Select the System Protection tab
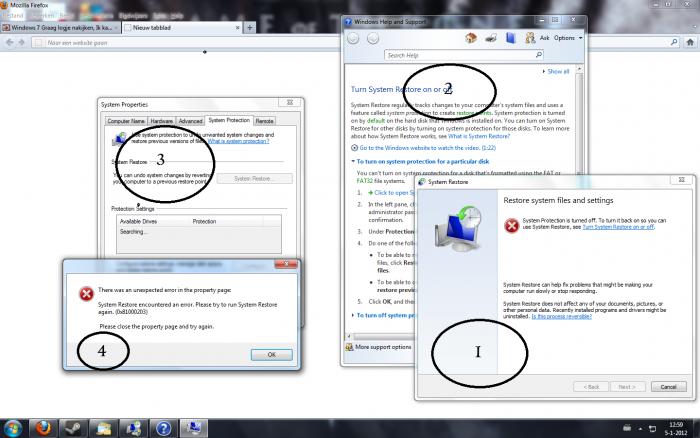The image size is (700, 438). (x=229, y=120)
